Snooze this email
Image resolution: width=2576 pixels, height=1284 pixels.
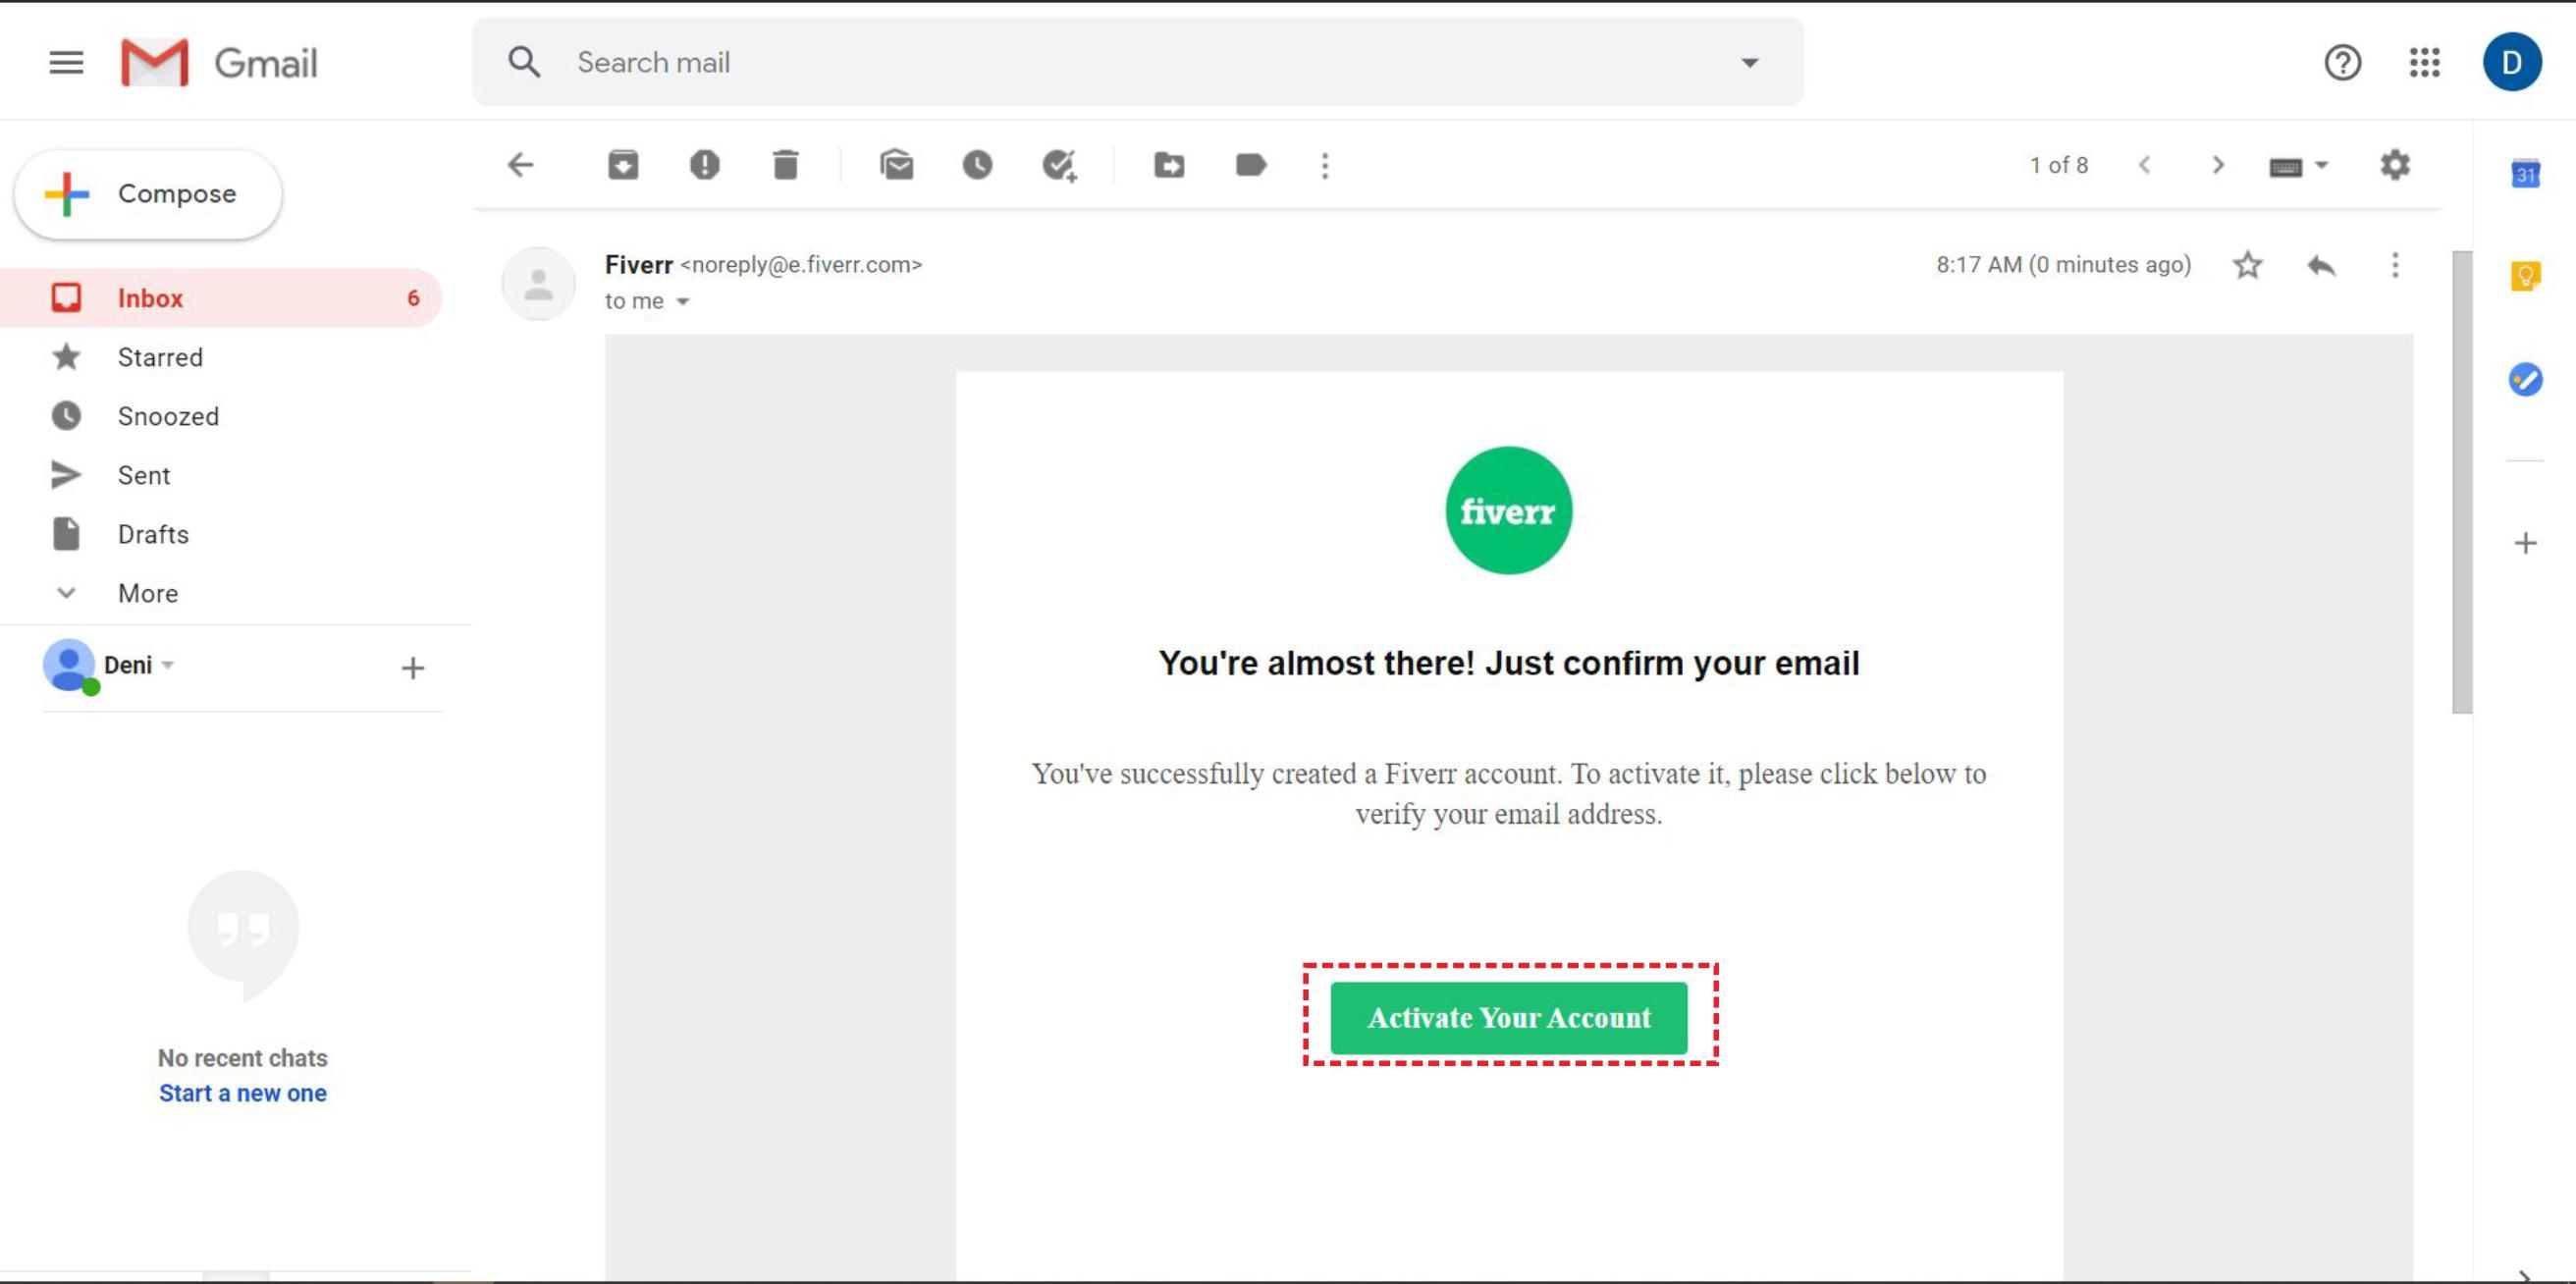tap(977, 165)
